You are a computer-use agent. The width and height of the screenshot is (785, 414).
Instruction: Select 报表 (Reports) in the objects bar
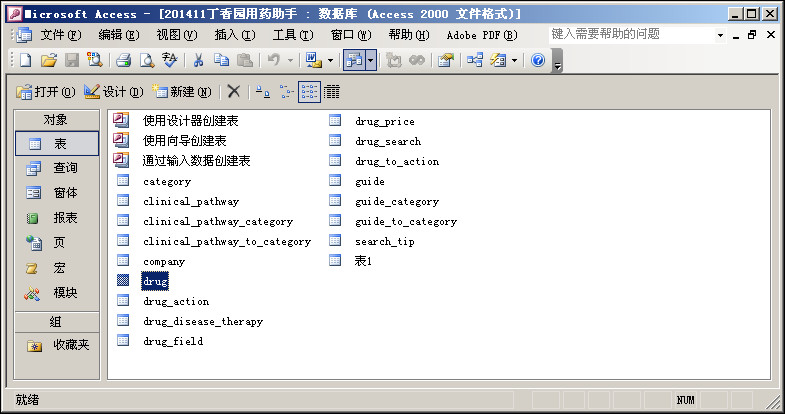57,218
